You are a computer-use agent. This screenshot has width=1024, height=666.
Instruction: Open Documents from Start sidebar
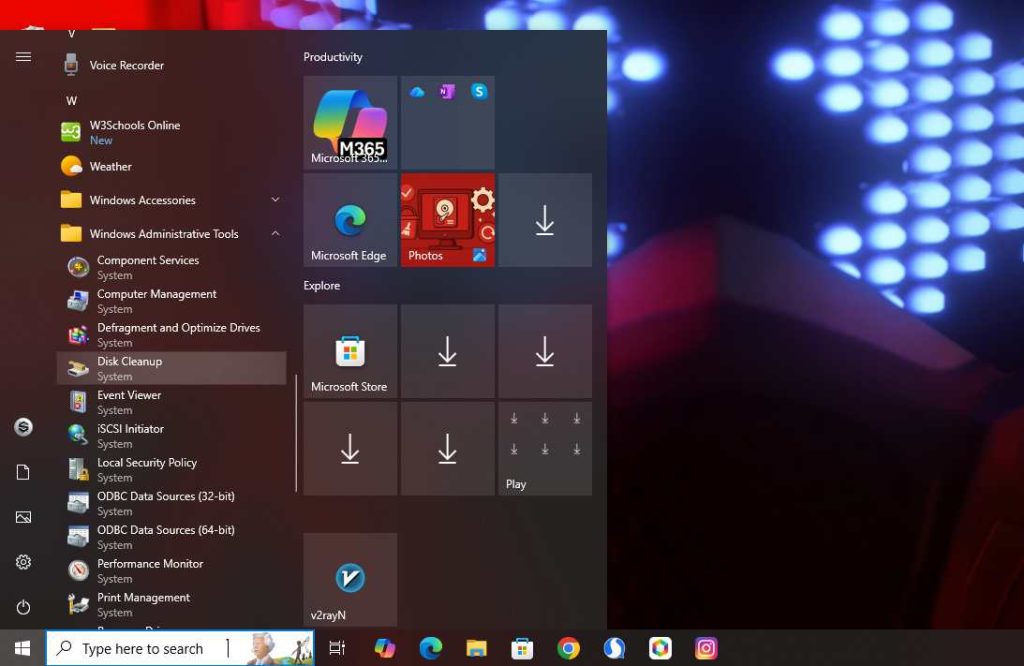pos(24,472)
